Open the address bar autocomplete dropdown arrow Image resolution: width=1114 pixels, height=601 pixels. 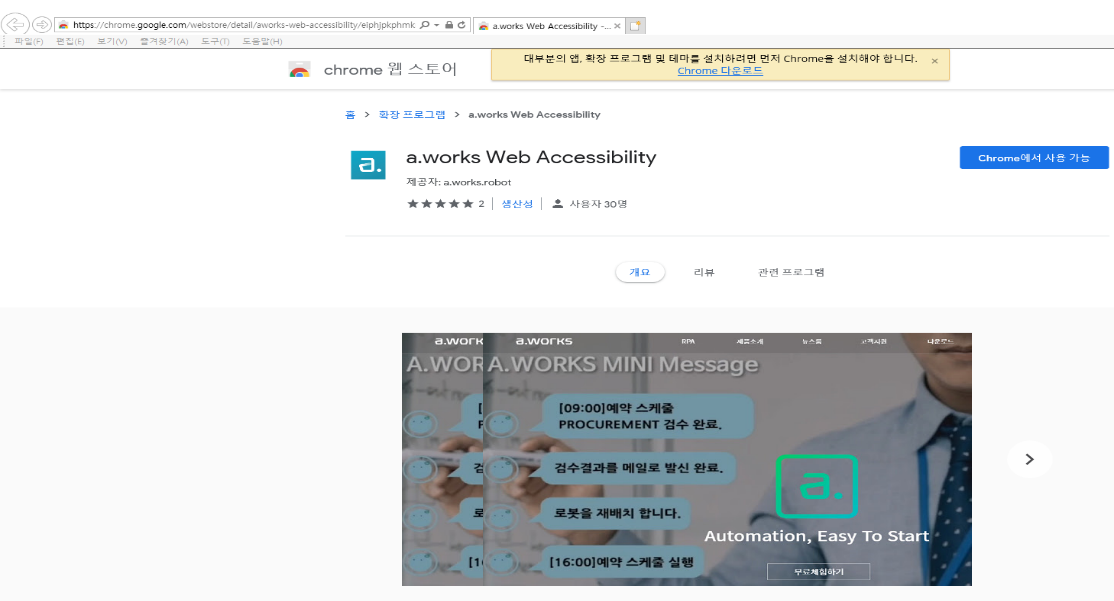point(436,25)
